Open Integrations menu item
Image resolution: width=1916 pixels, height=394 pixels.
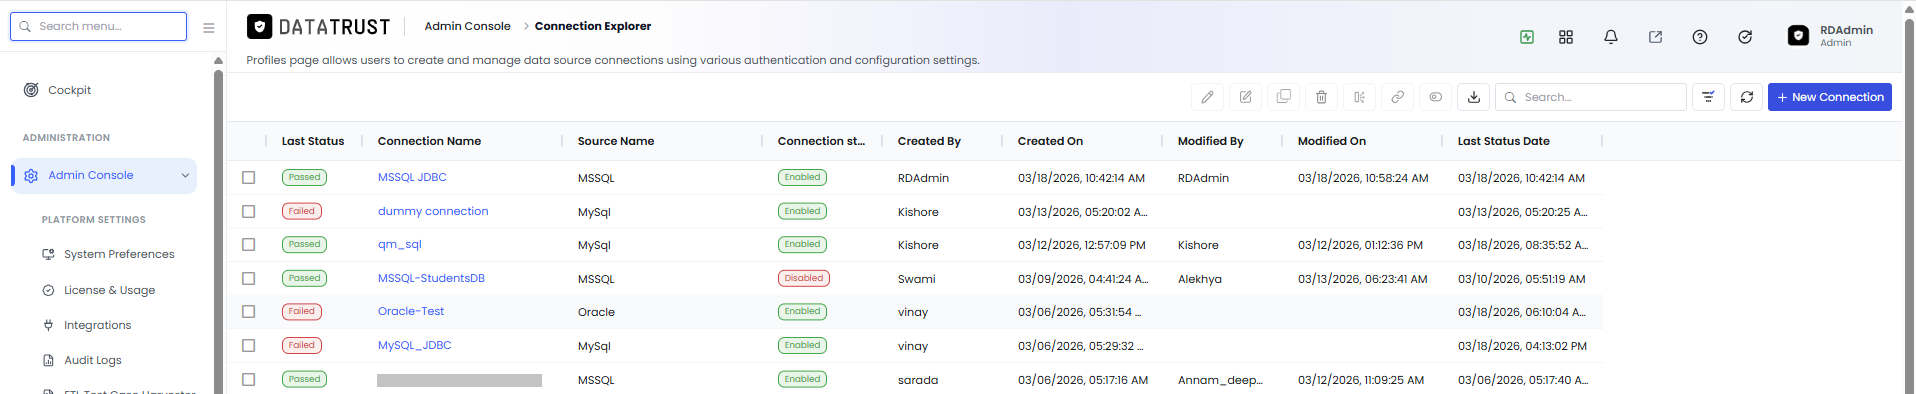point(97,325)
